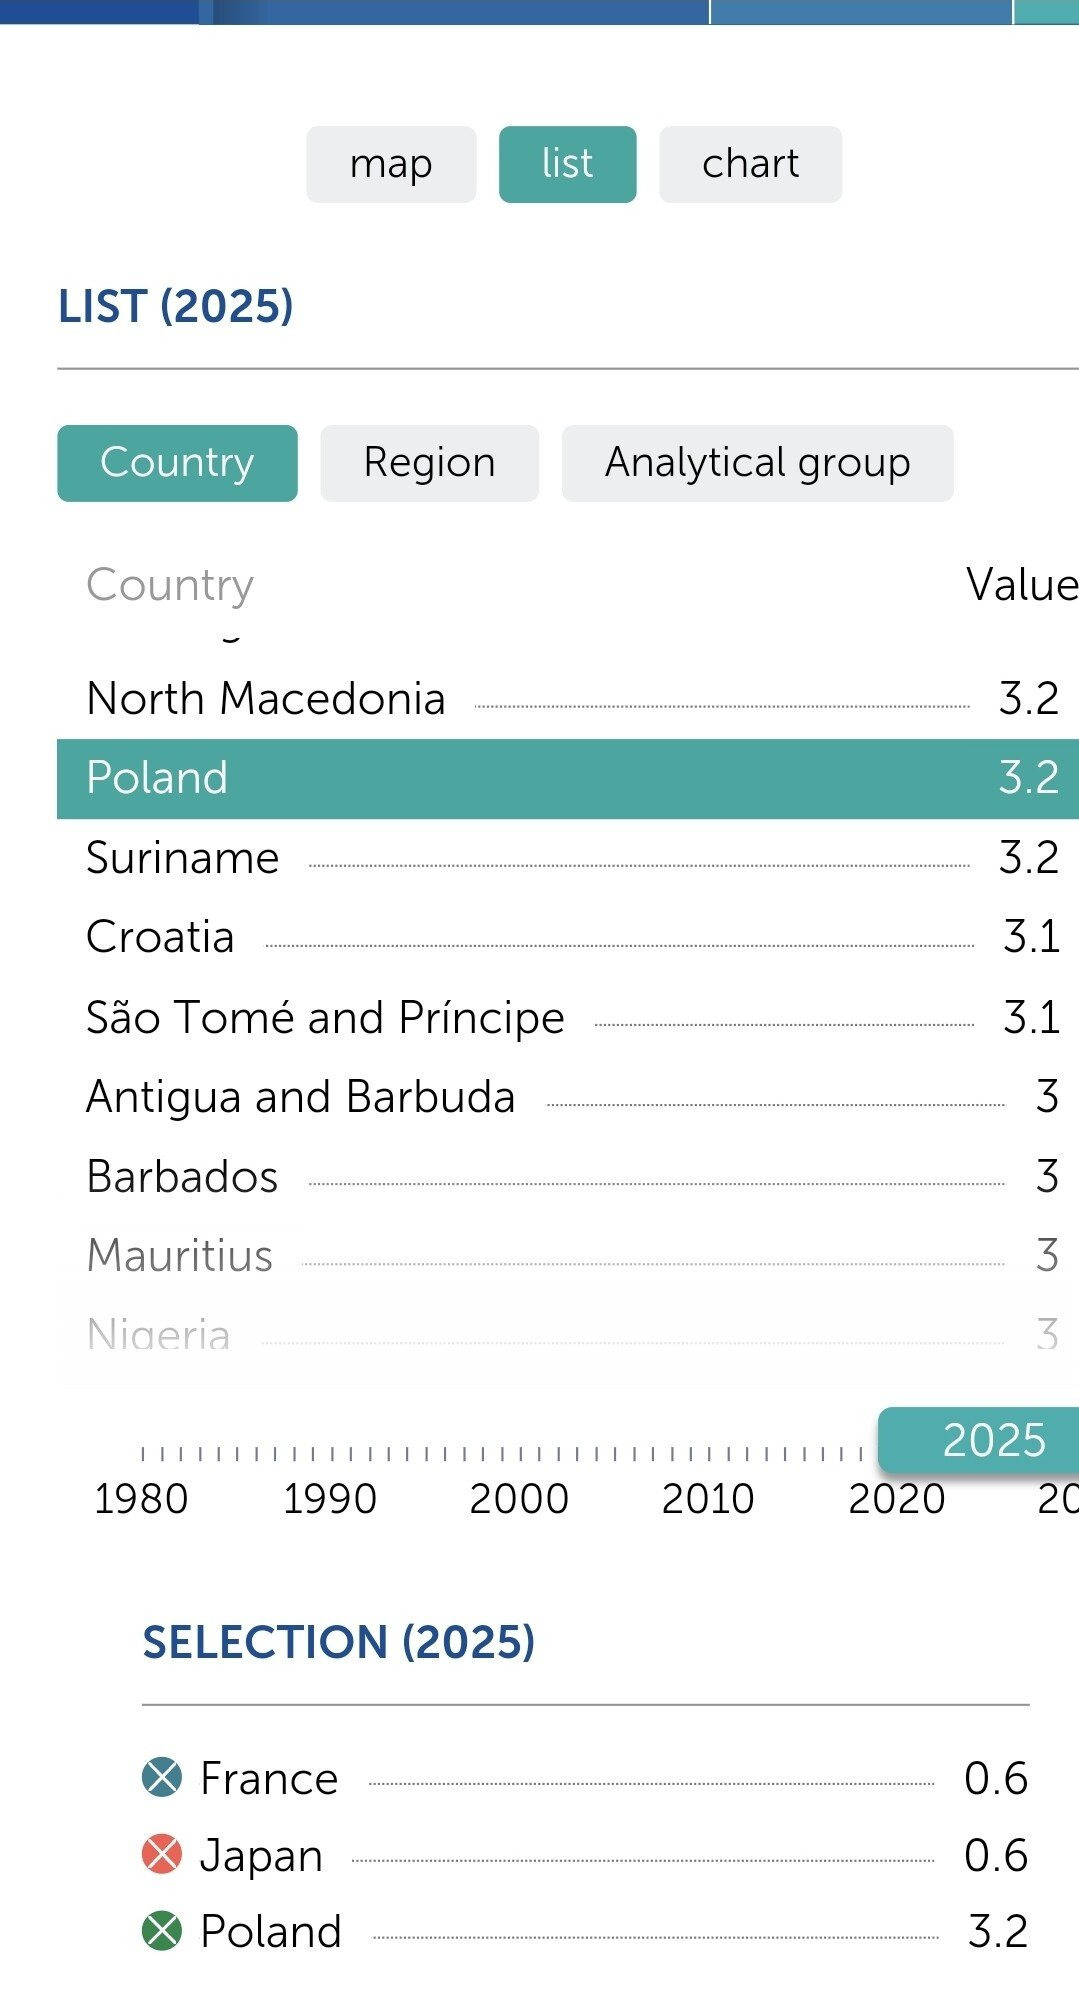Switch to the map view
This screenshot has width=1079, height=2001.
(391, 164)
